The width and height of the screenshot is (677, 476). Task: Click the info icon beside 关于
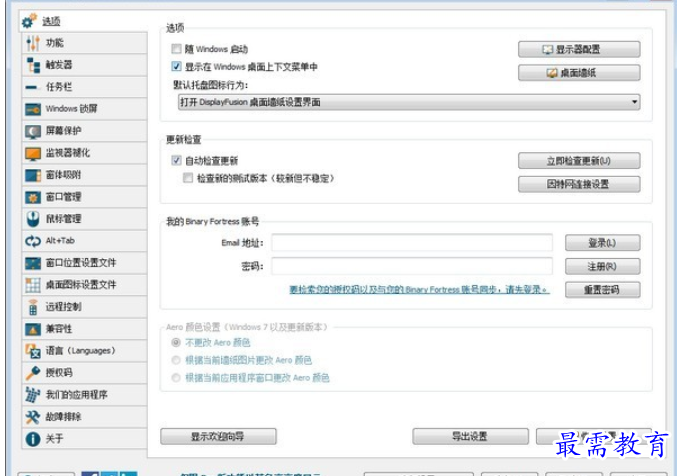pos(33,439)
